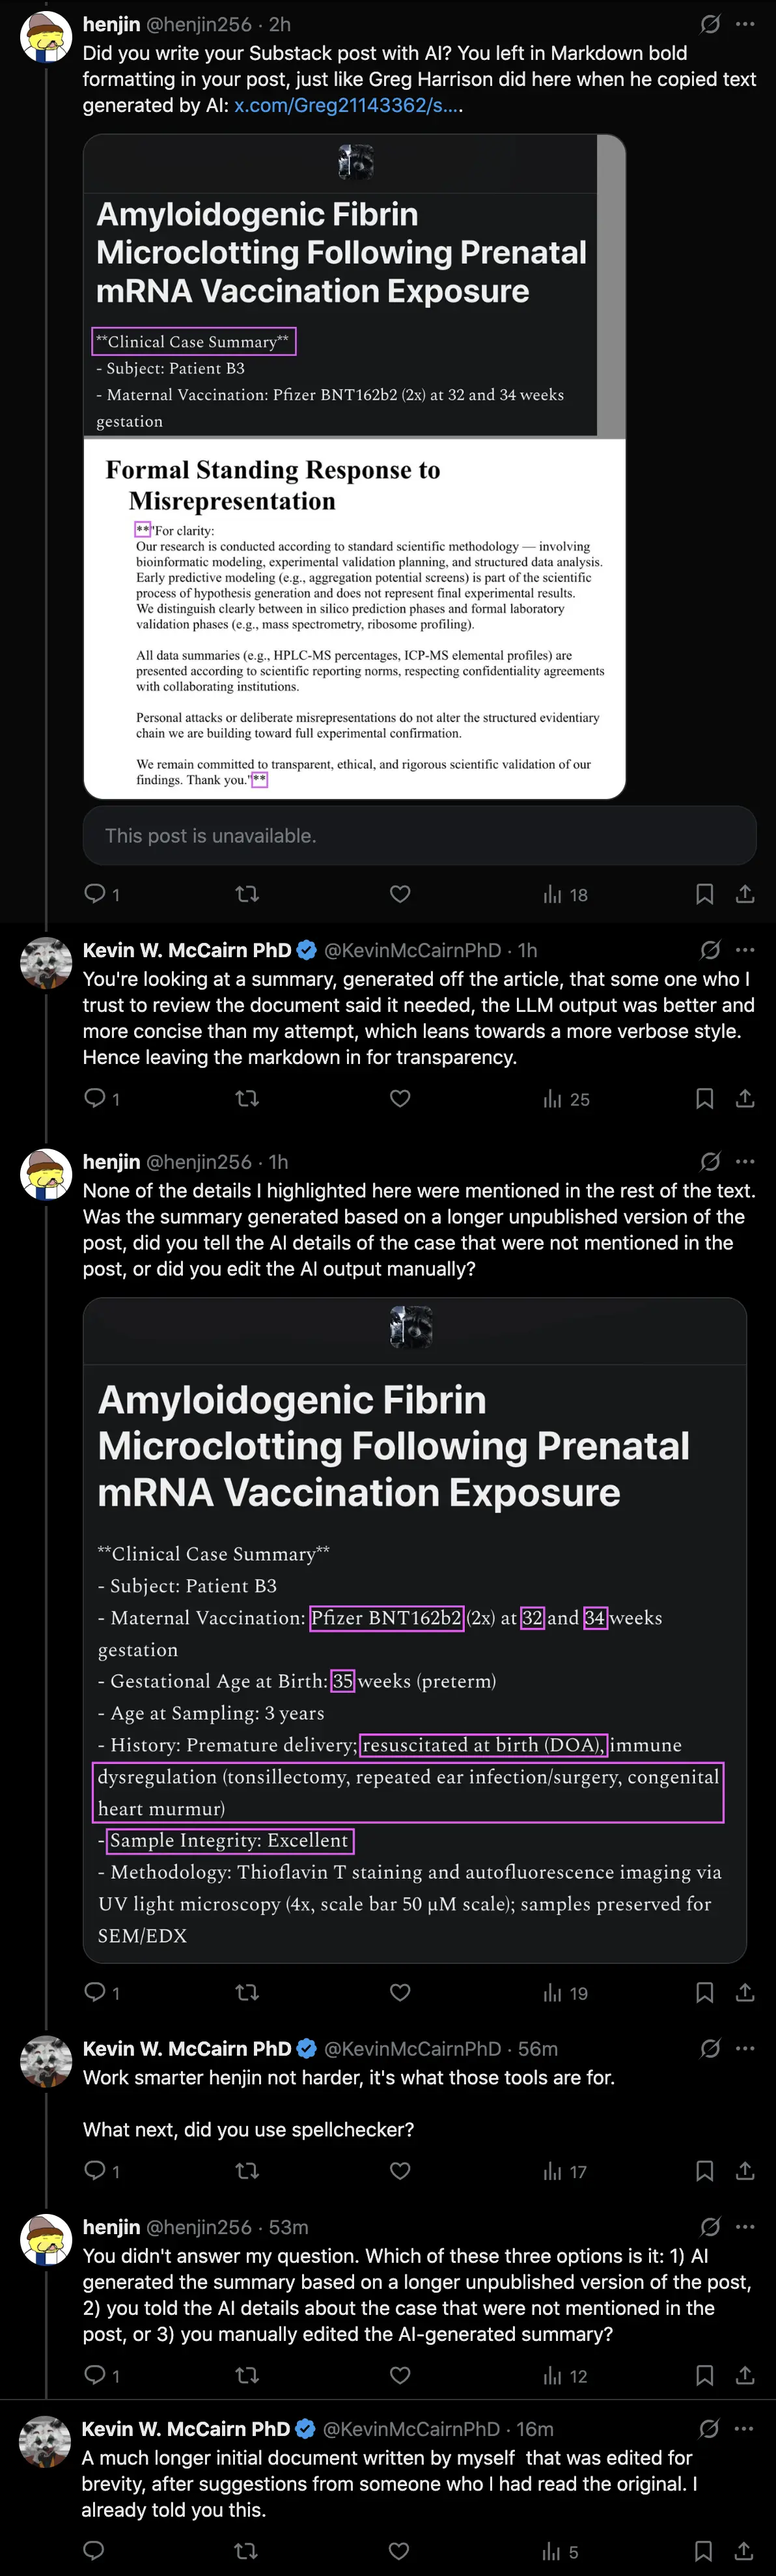This screenshot has width=776, height=2576.
Task: Open henjin's profile name on the 2h post
Action: pos(111,24)
